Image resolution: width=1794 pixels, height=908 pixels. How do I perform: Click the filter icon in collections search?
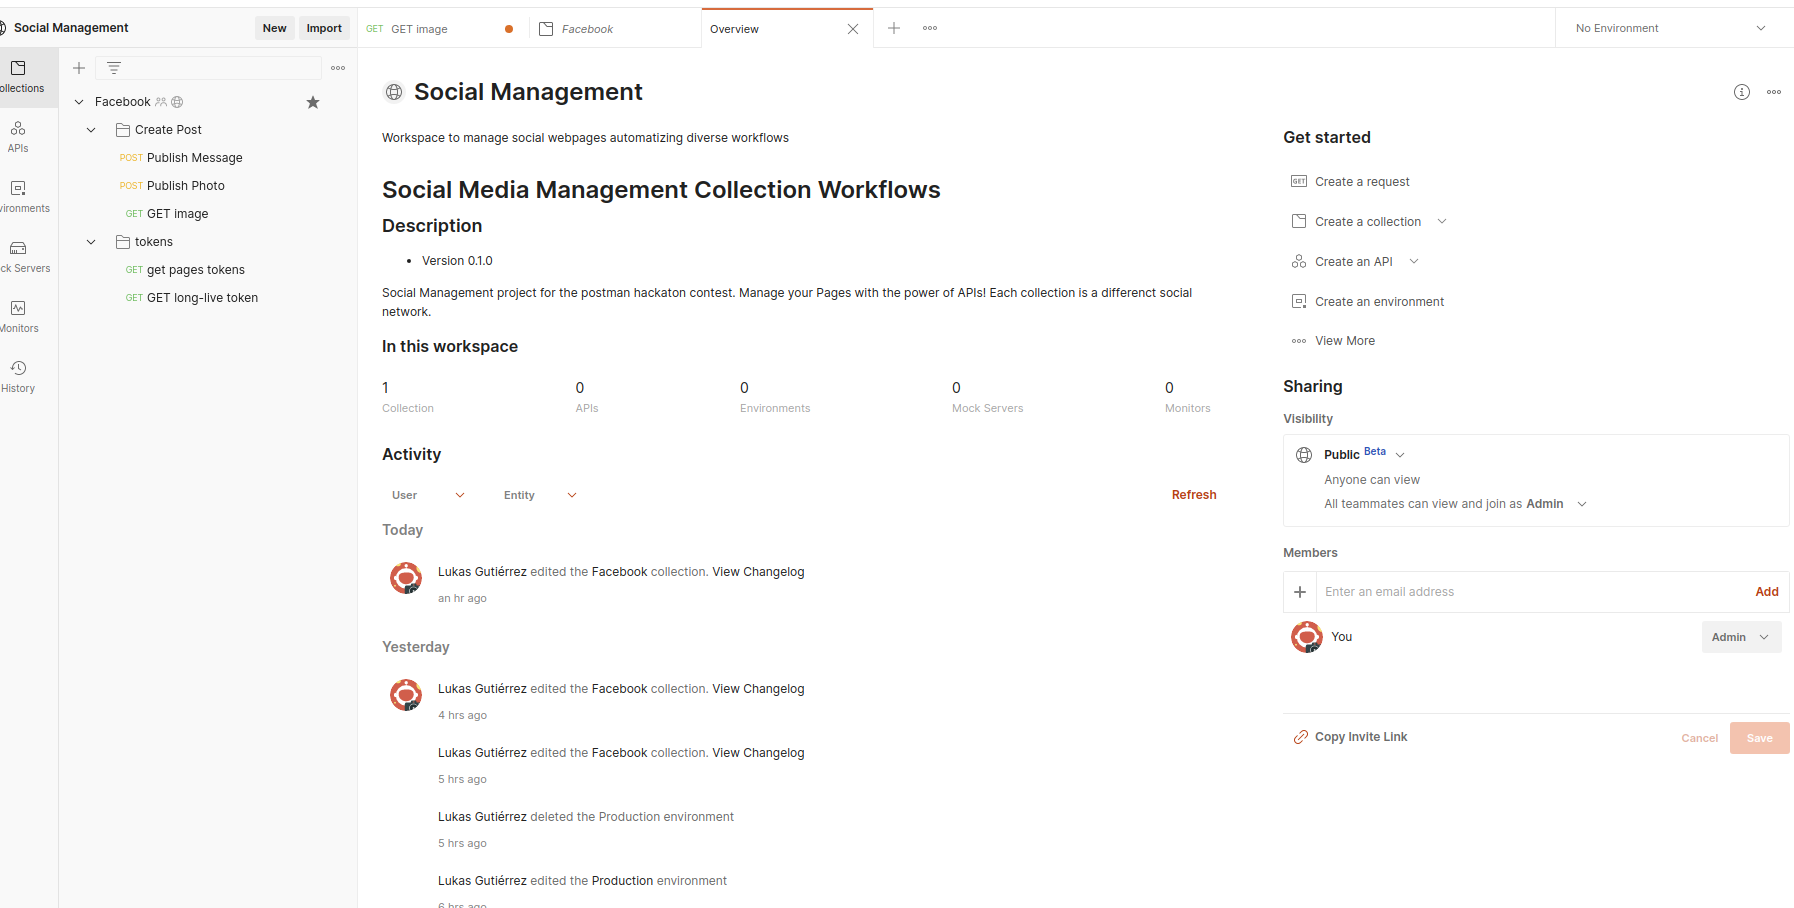(114, 68)
